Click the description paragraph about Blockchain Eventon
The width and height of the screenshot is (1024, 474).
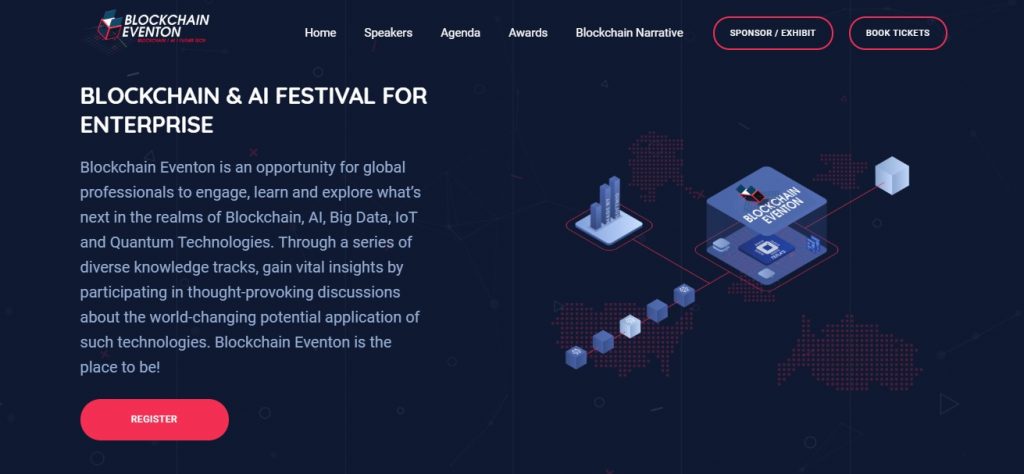coord(250,267)
